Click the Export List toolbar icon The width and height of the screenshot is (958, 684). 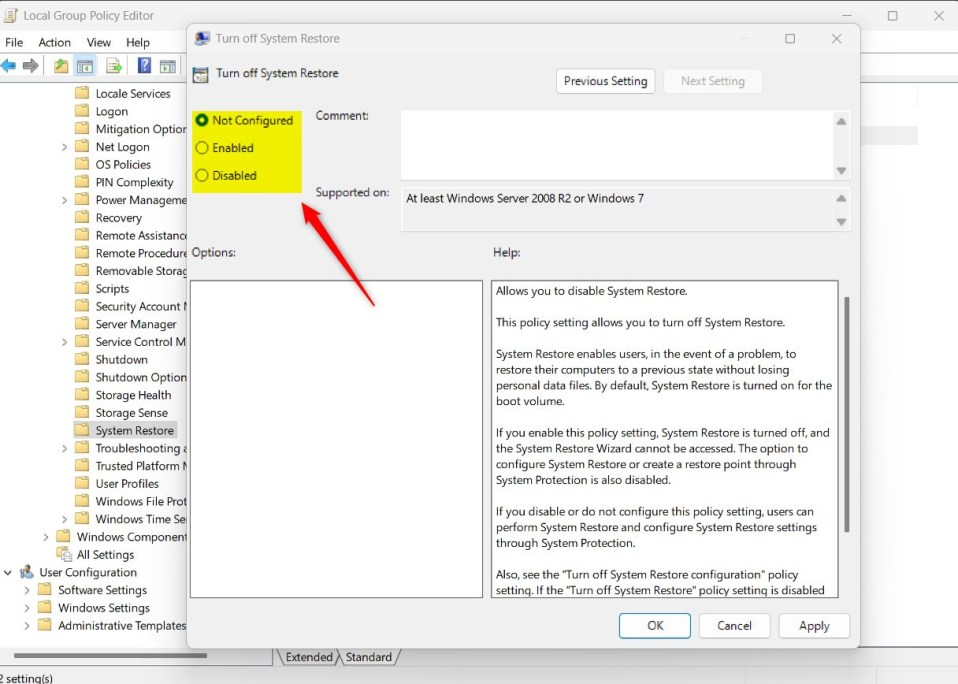coord(114,65)
